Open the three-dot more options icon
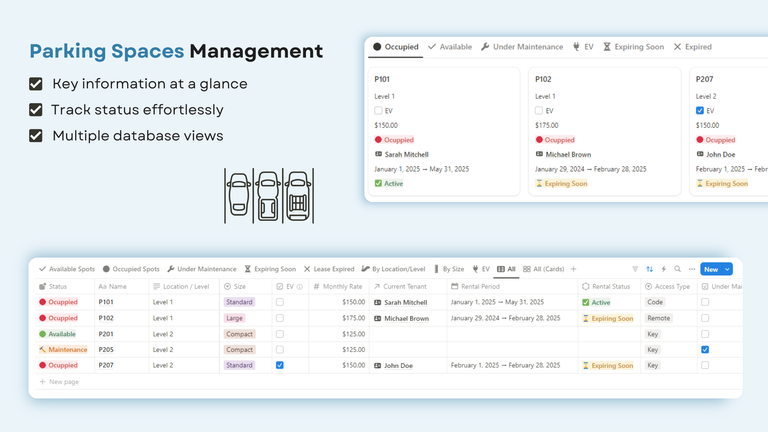 click(692, 269)
